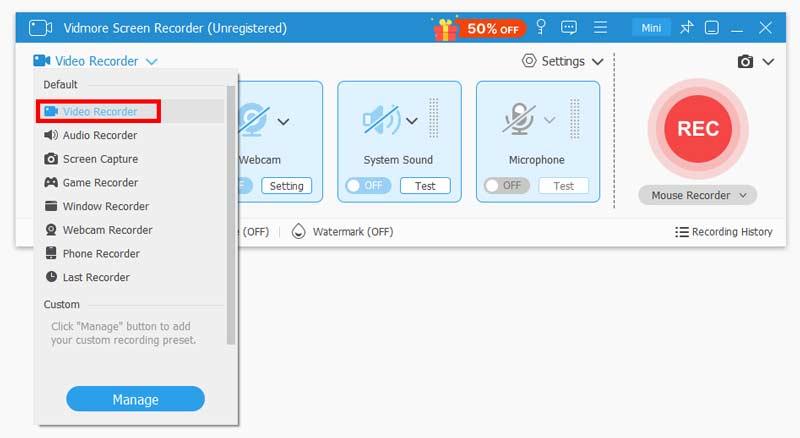Select Audio Recorder from the list
Image resolution: width=800 pixels, height=438 pixels.
[x=100, y=135]
